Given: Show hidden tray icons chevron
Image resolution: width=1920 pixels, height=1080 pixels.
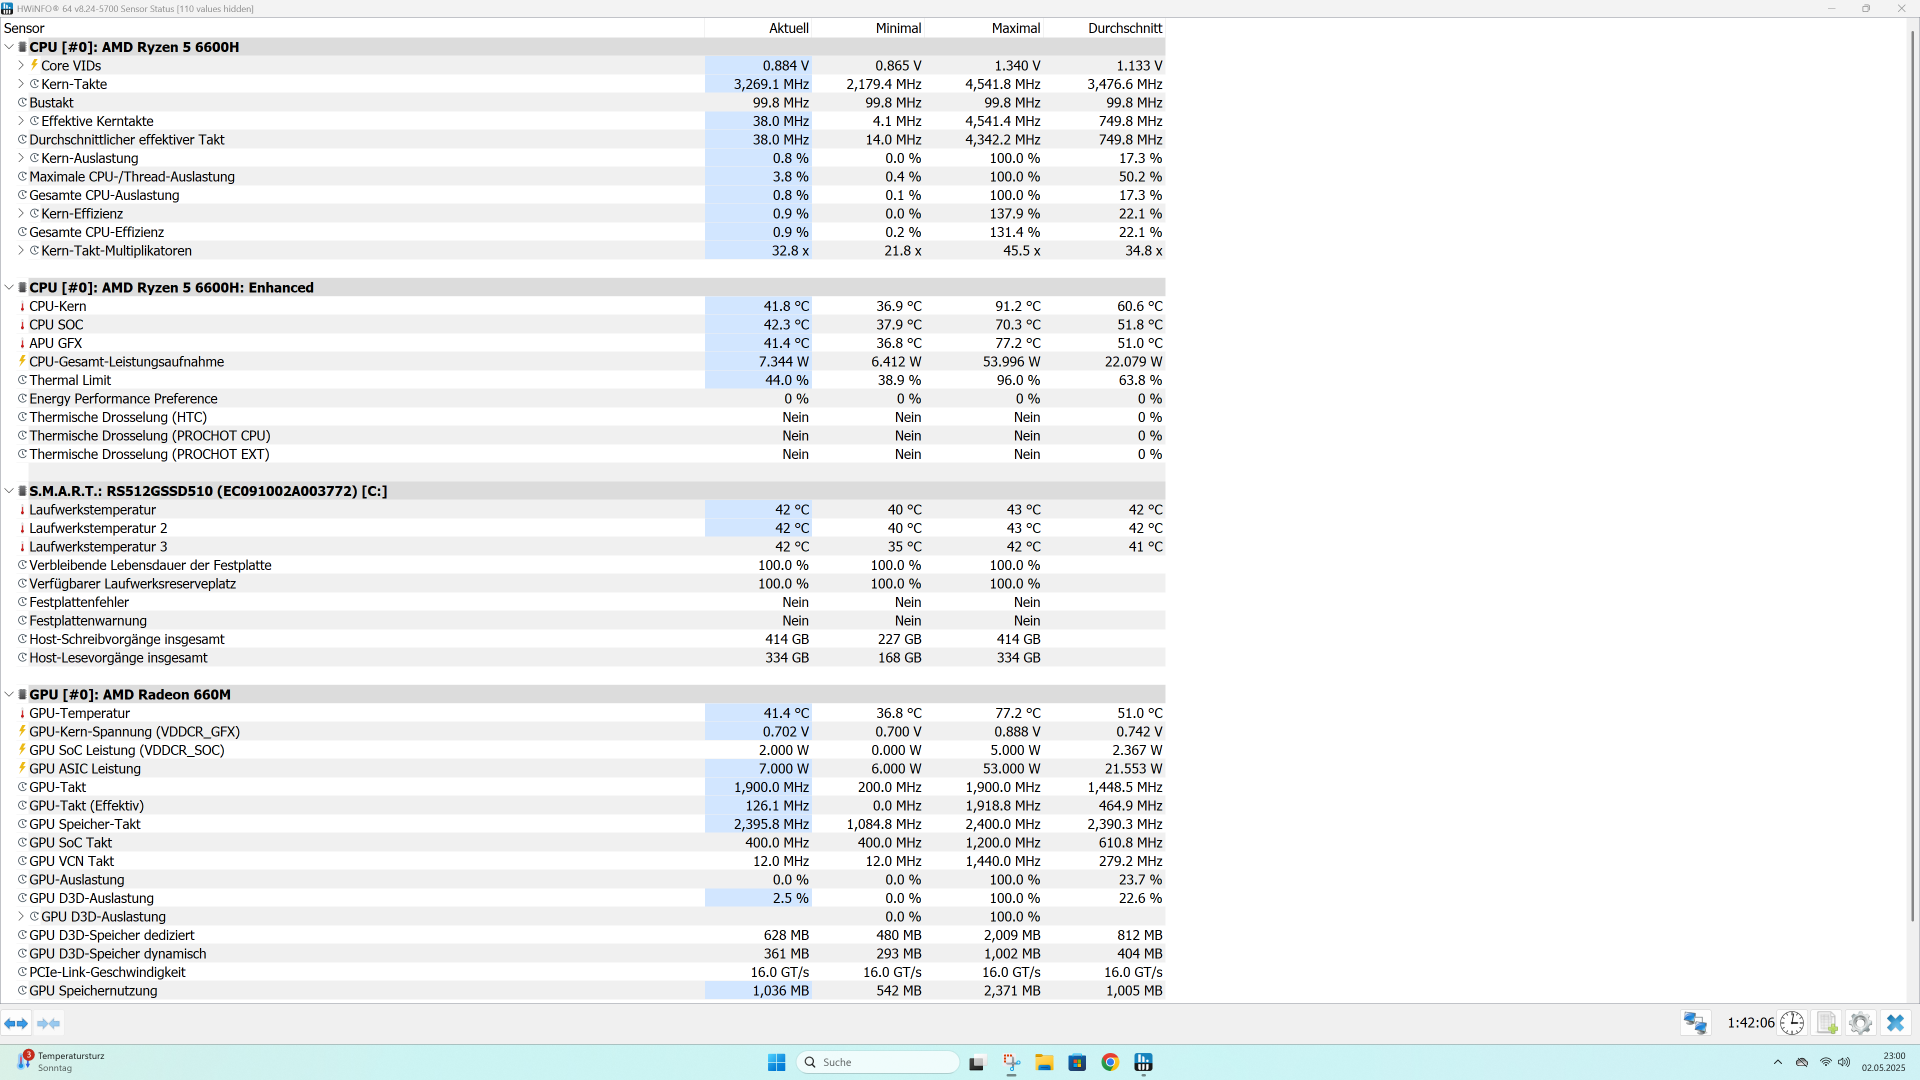Looking at the screenshot, I should pyautogui.click(x=1777, y=1062).
